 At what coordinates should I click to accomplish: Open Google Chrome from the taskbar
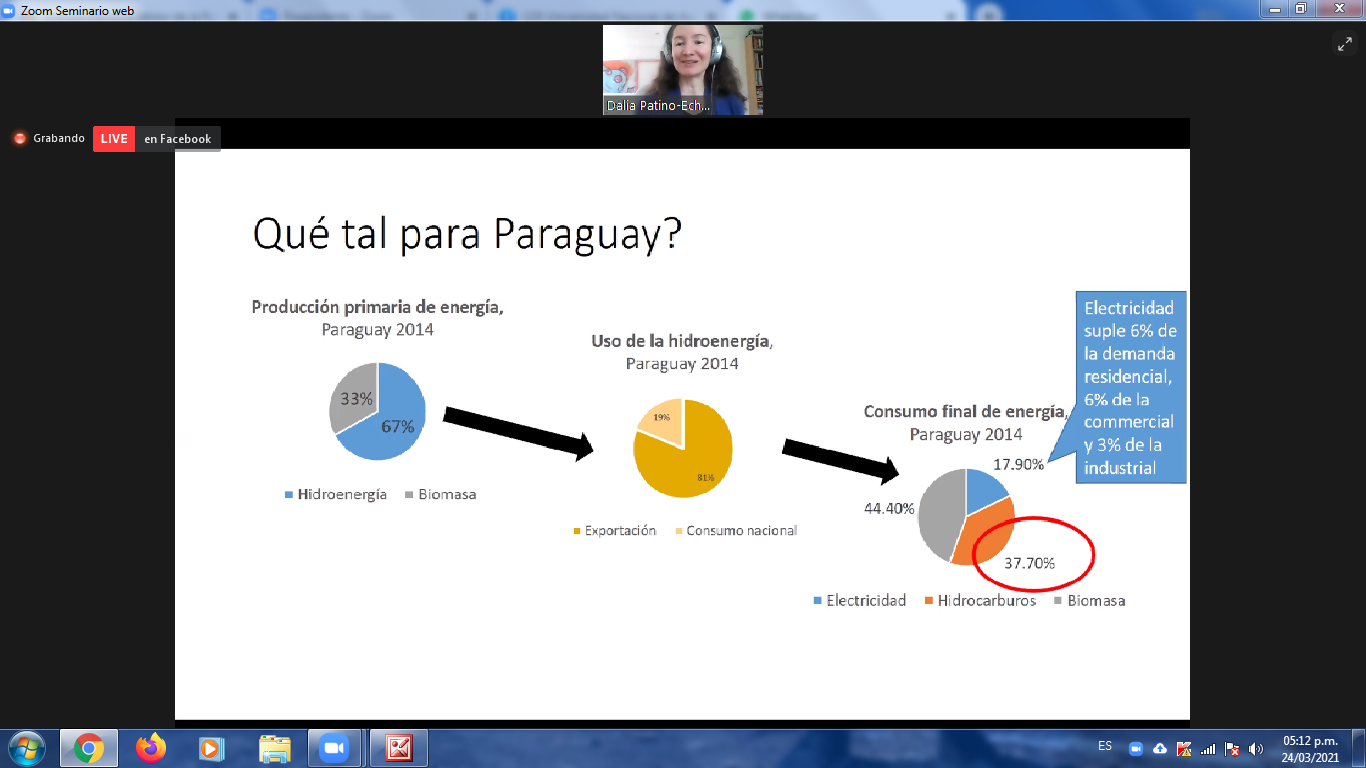[89, 748]
